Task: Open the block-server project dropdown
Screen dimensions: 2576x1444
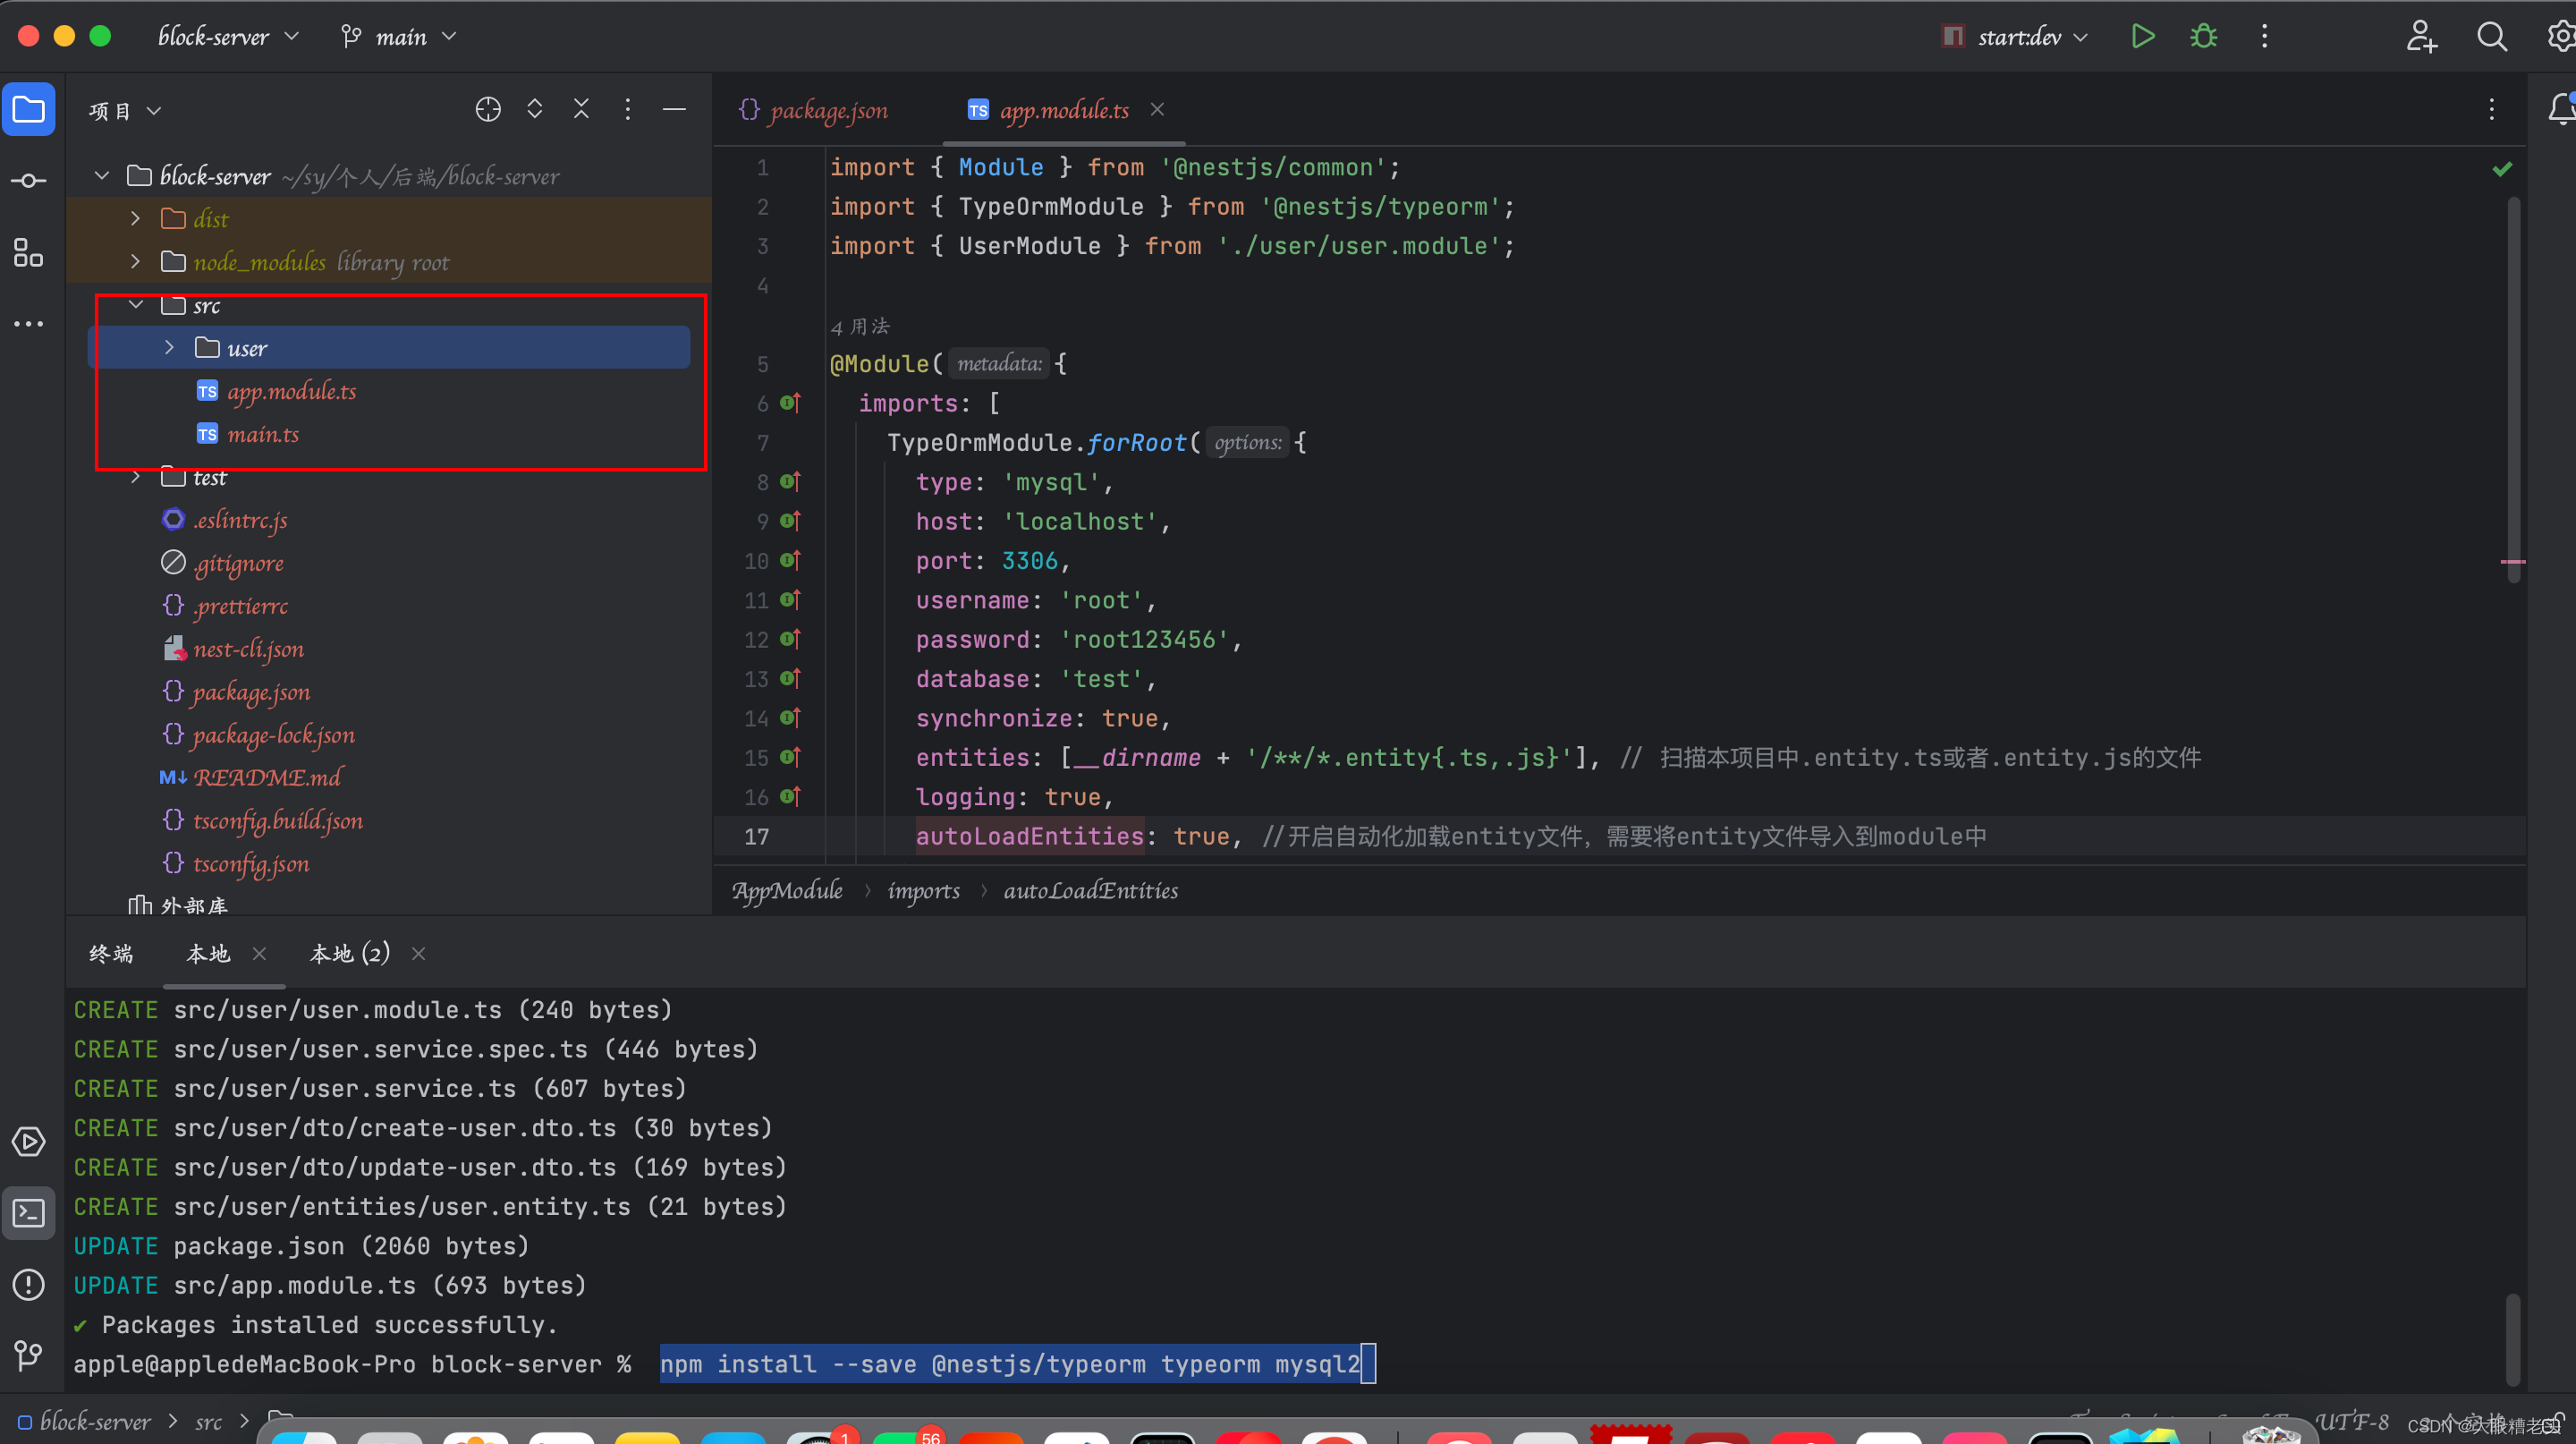Action: 229,37
